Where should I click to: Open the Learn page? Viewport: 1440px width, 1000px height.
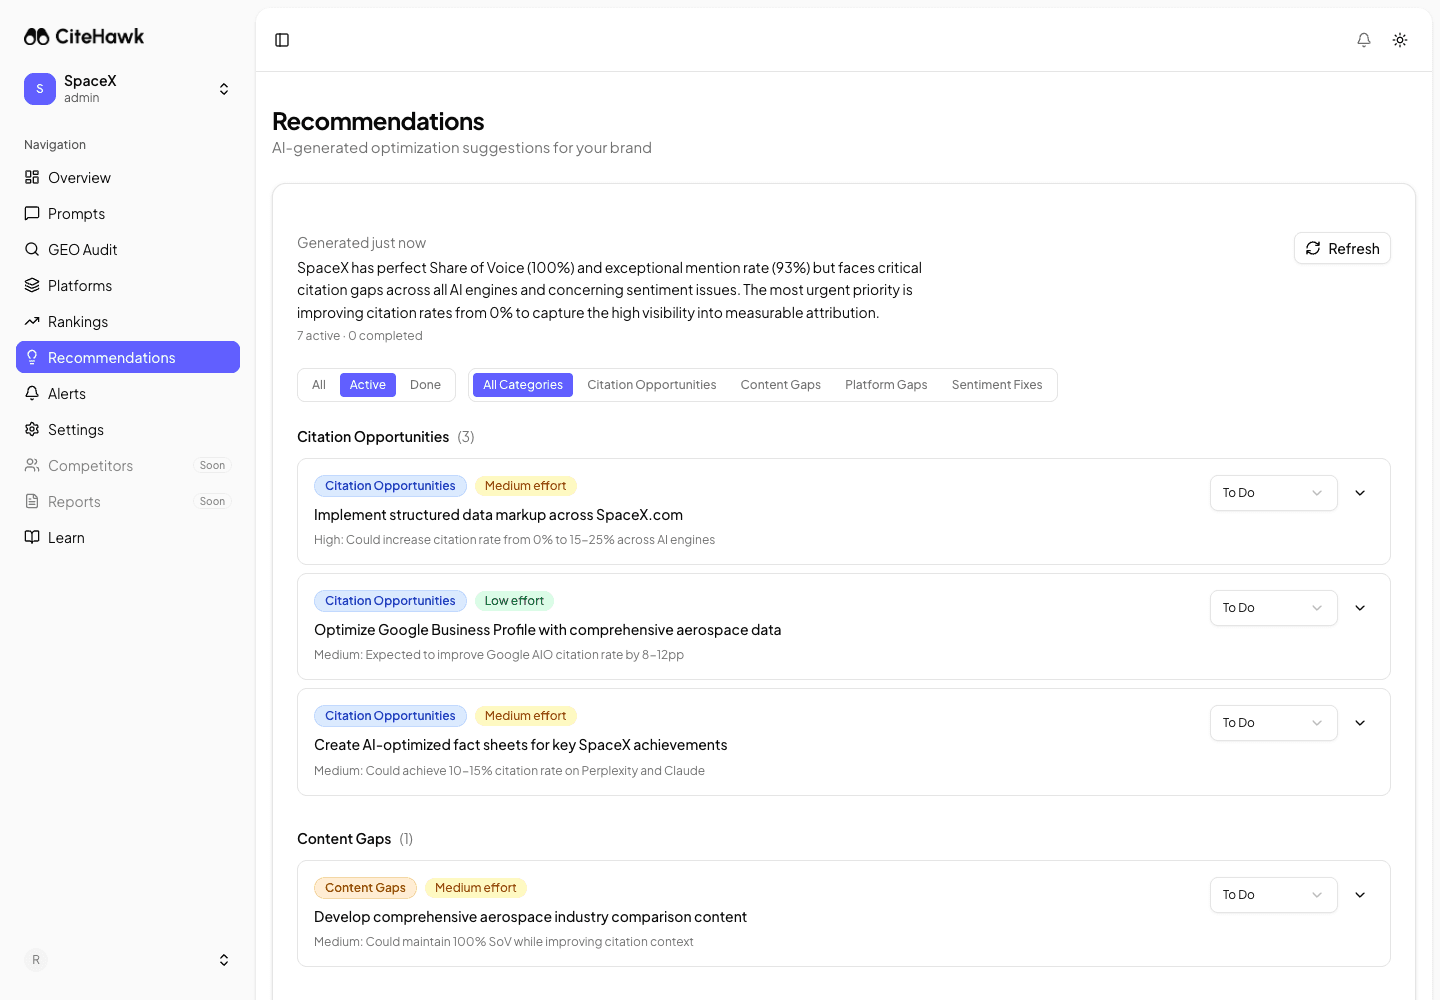tap(128, 537)
